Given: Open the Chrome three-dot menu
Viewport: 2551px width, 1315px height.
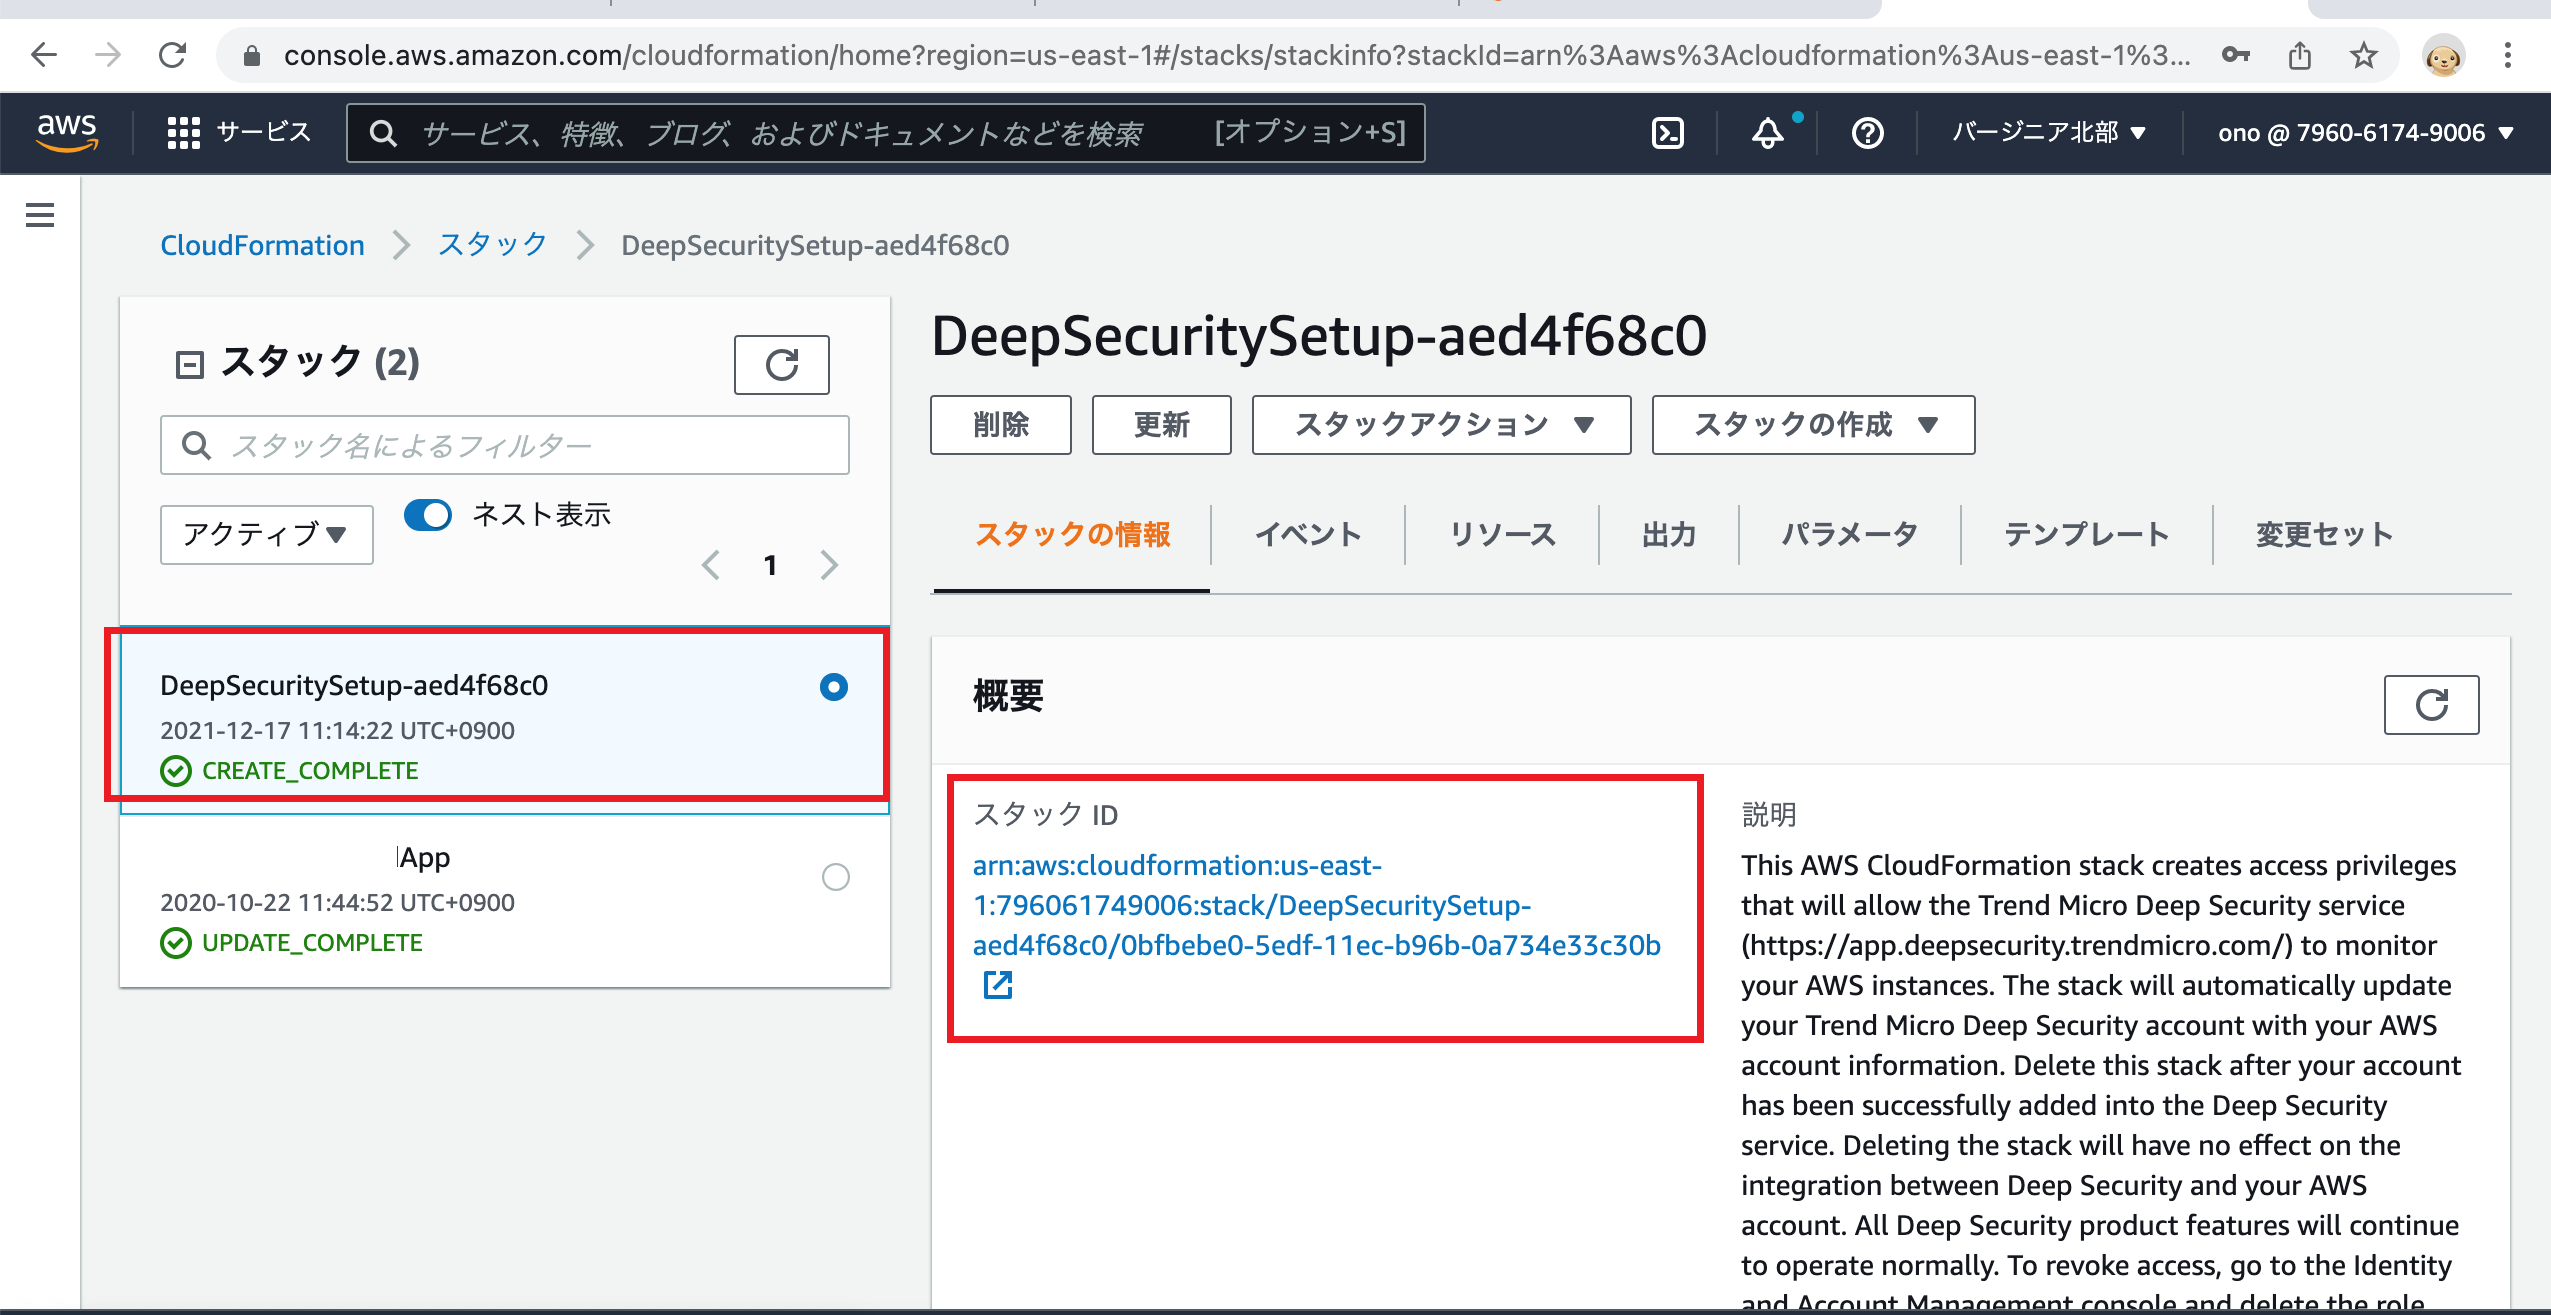Looking at the screenshot, I should (x=2508, y=55).
